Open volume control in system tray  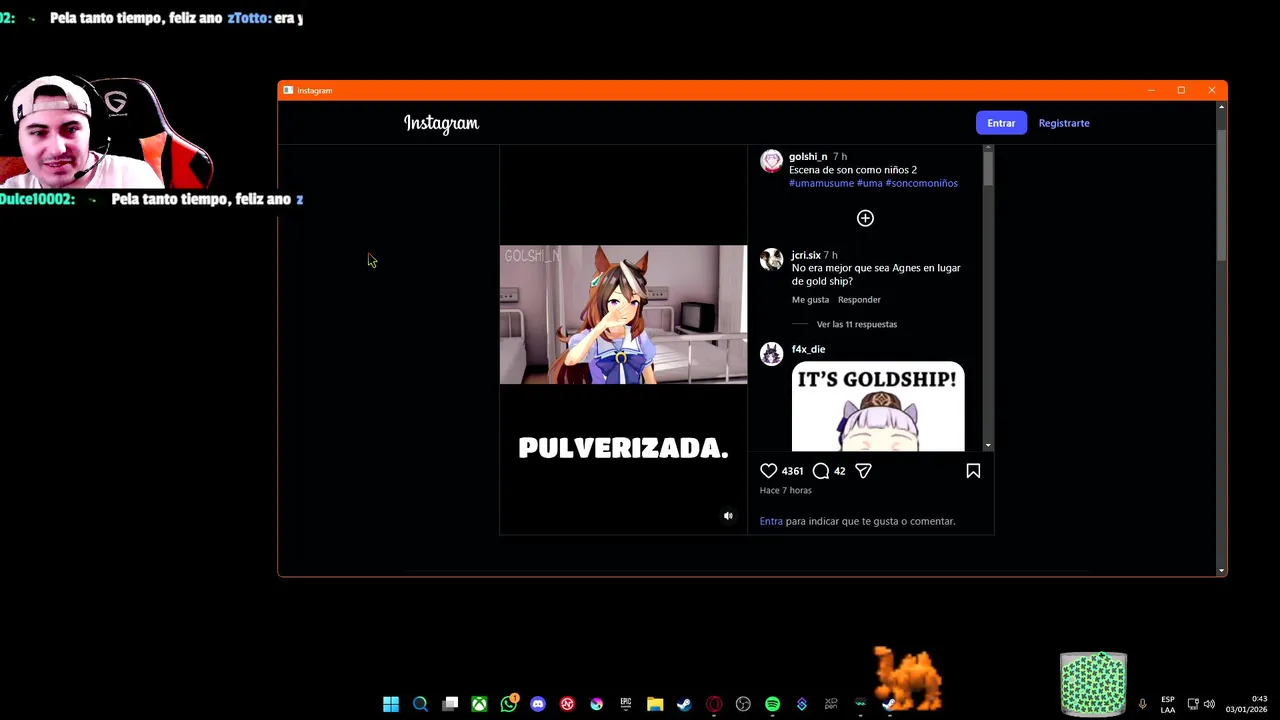click(x=1209, y=704)
